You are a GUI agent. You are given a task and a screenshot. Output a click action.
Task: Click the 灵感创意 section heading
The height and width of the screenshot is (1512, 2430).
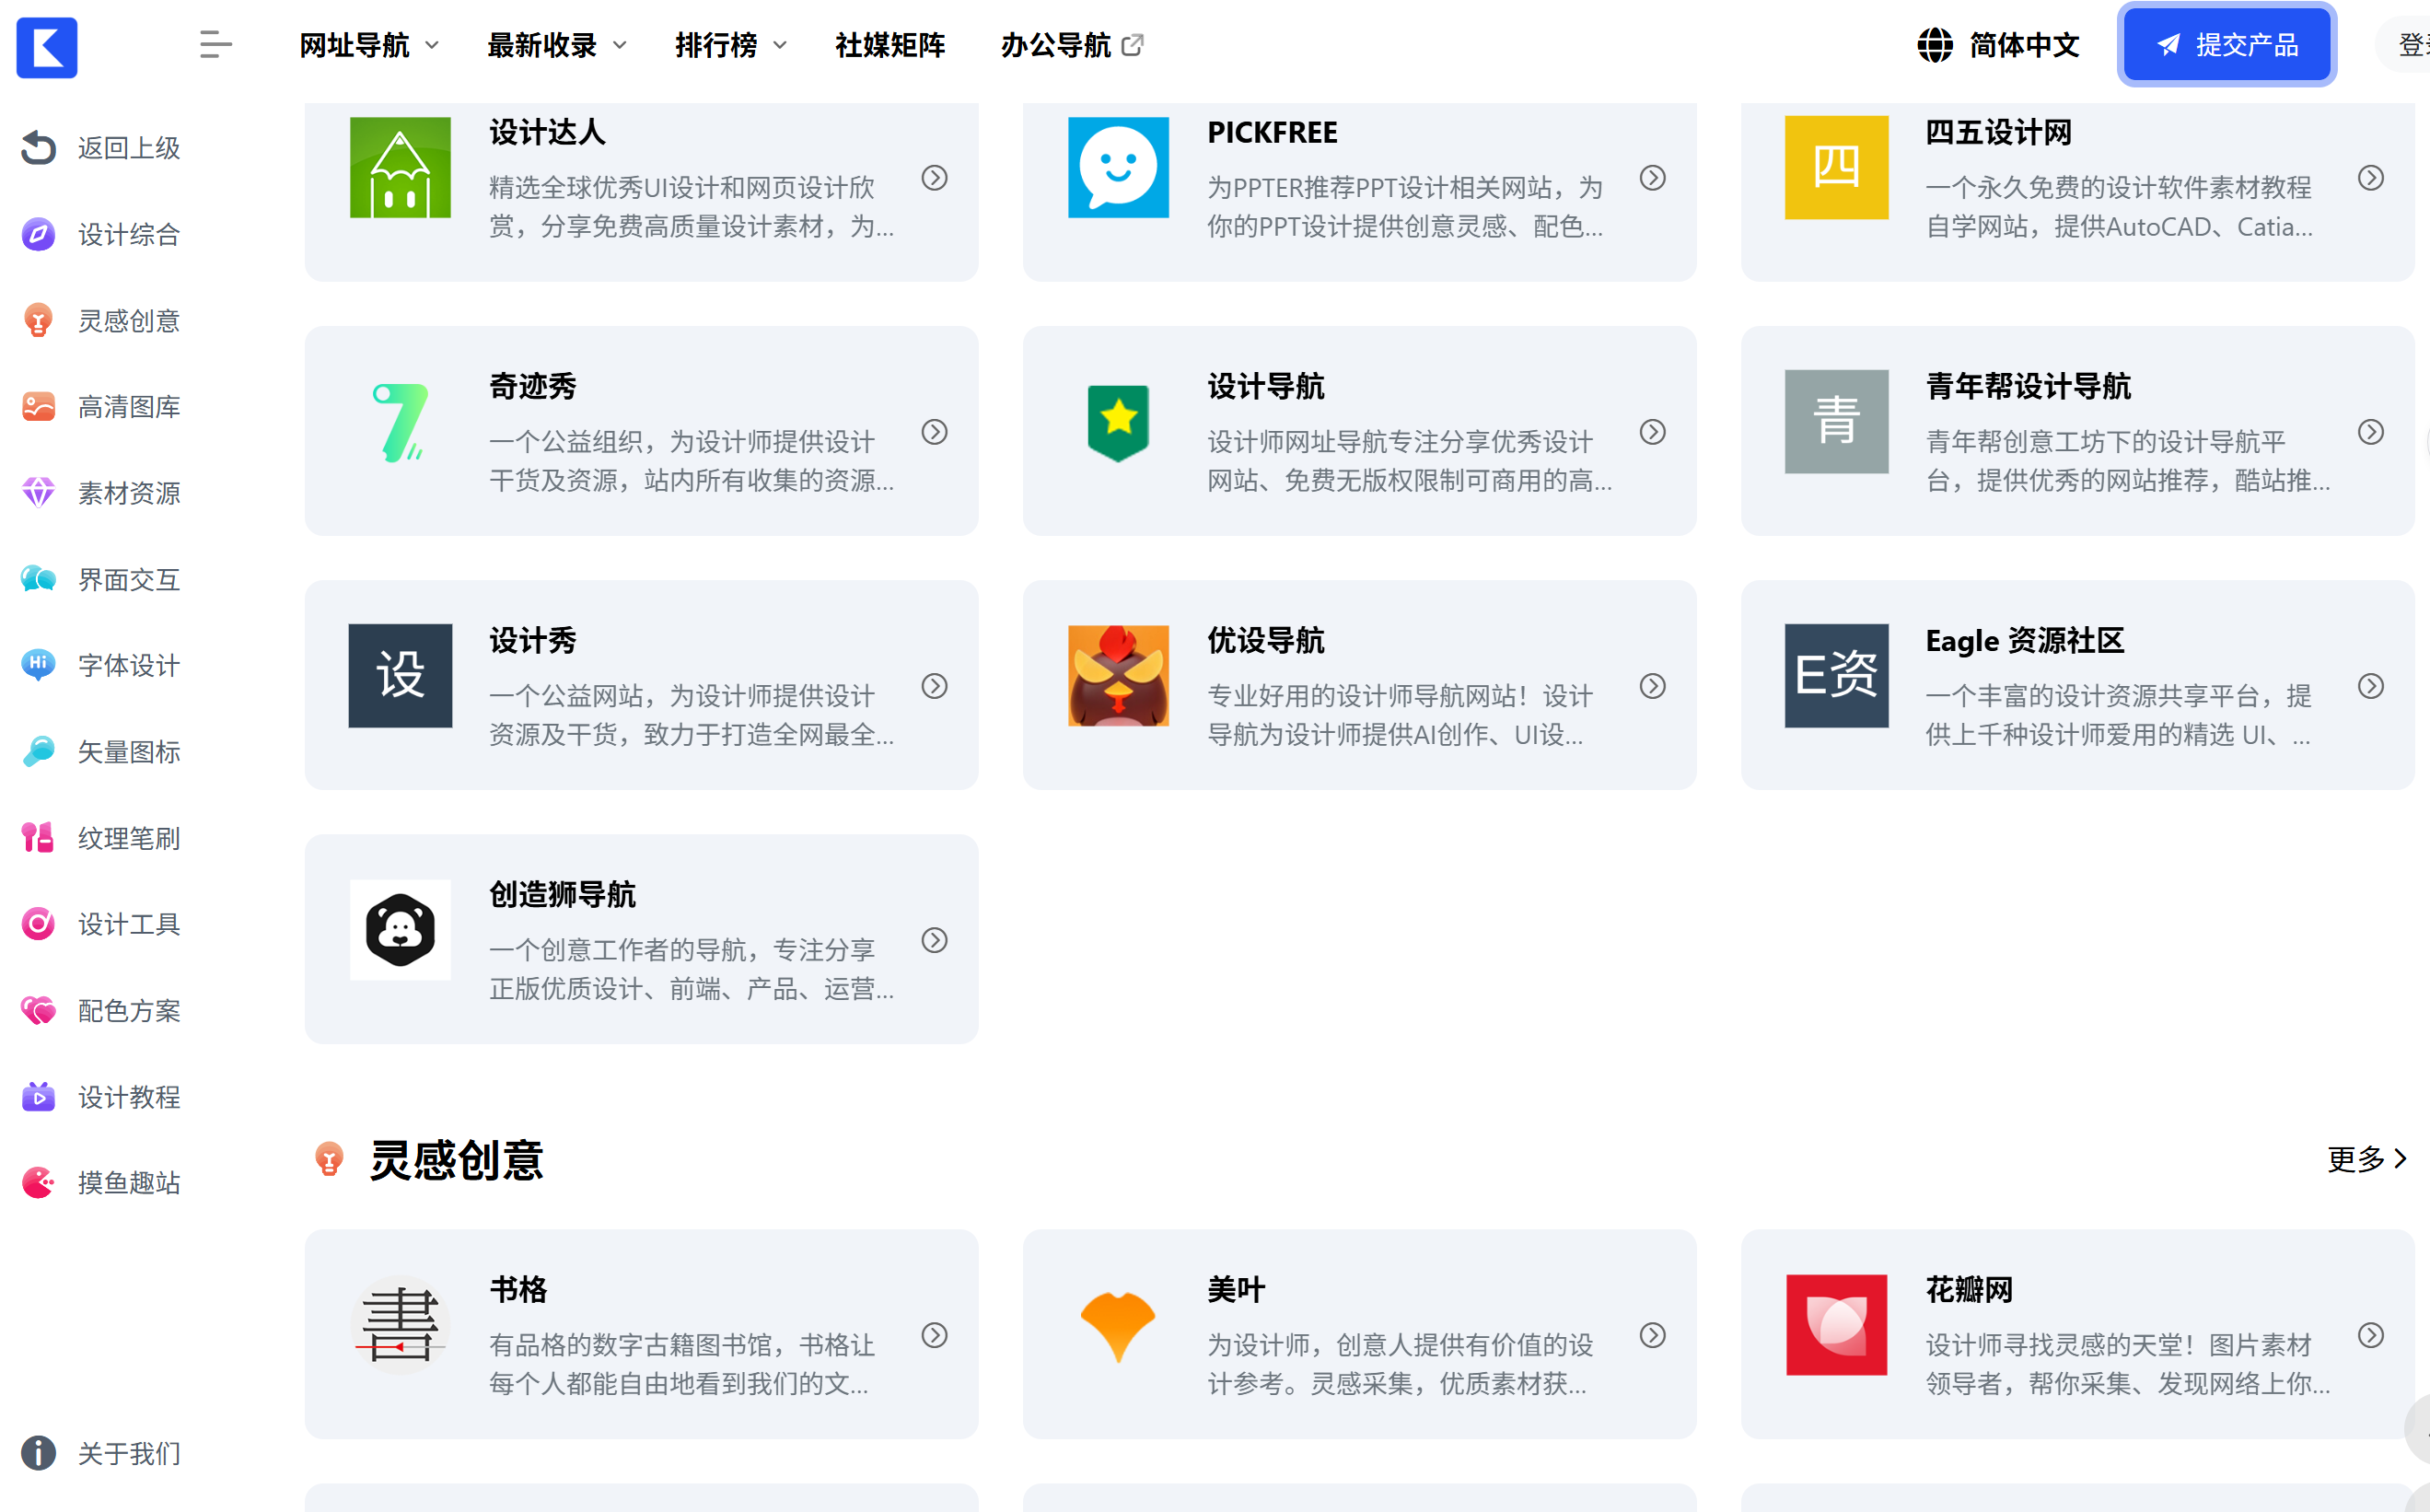(x=456, y=1159)
